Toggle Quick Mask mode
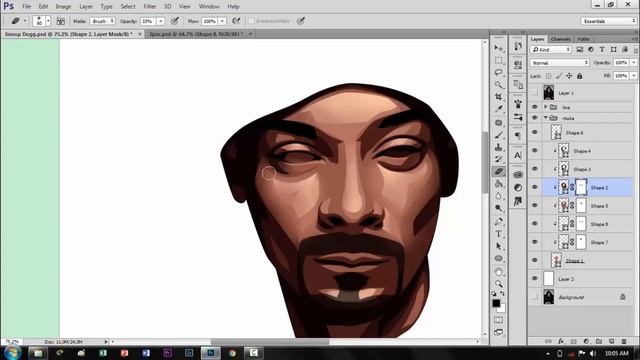This screenshot has width=640, height=360. point(498,320)
